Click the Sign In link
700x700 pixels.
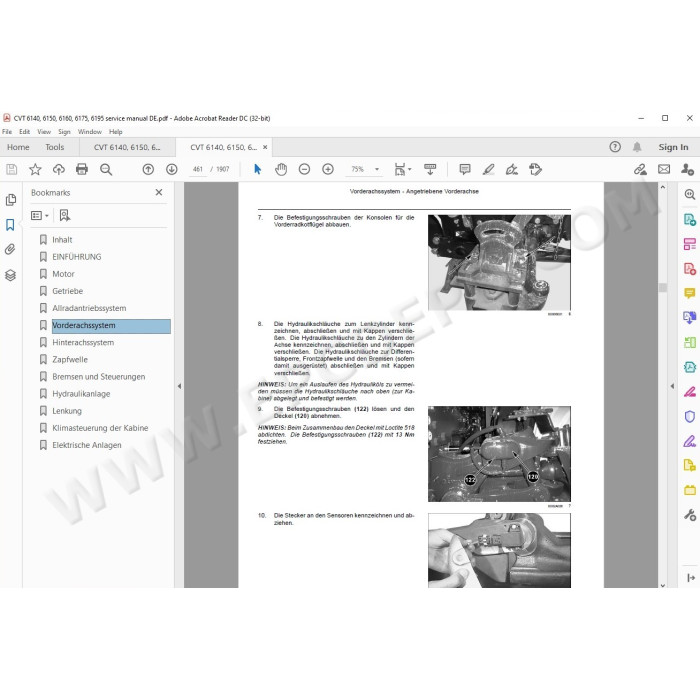click(x=673, y=147)
